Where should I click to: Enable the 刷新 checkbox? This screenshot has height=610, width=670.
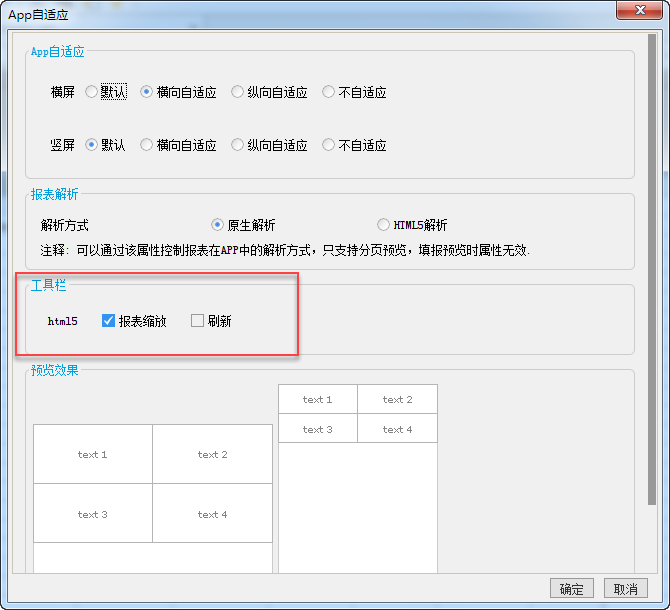click(197, 320)
